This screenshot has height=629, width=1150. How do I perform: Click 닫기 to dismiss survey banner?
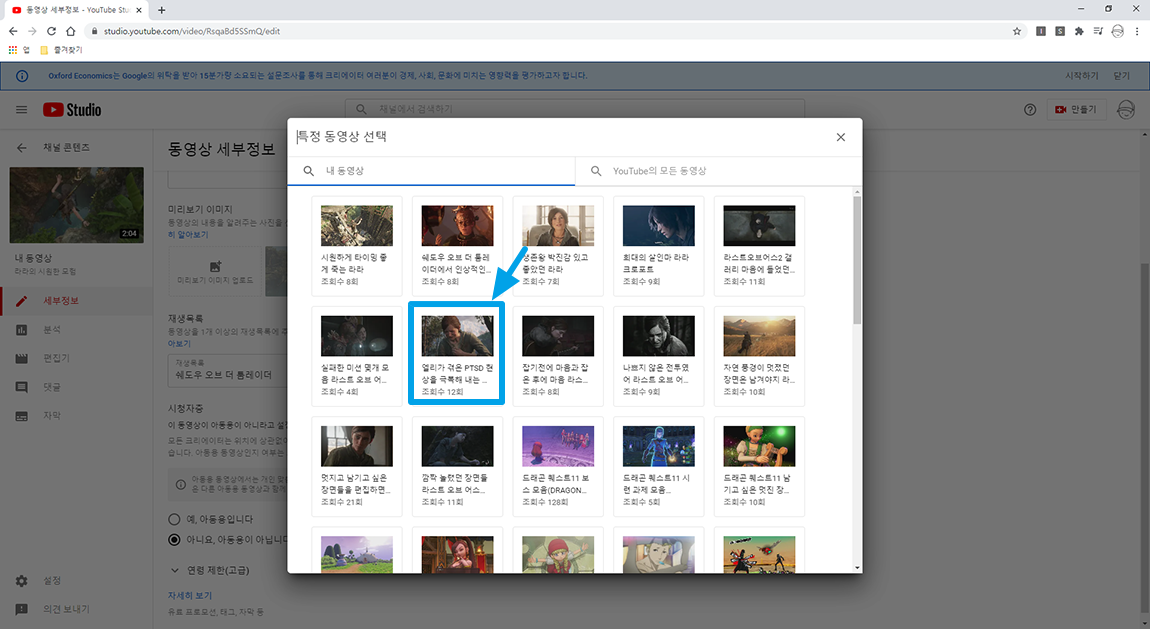click(x=1121, y=76)
